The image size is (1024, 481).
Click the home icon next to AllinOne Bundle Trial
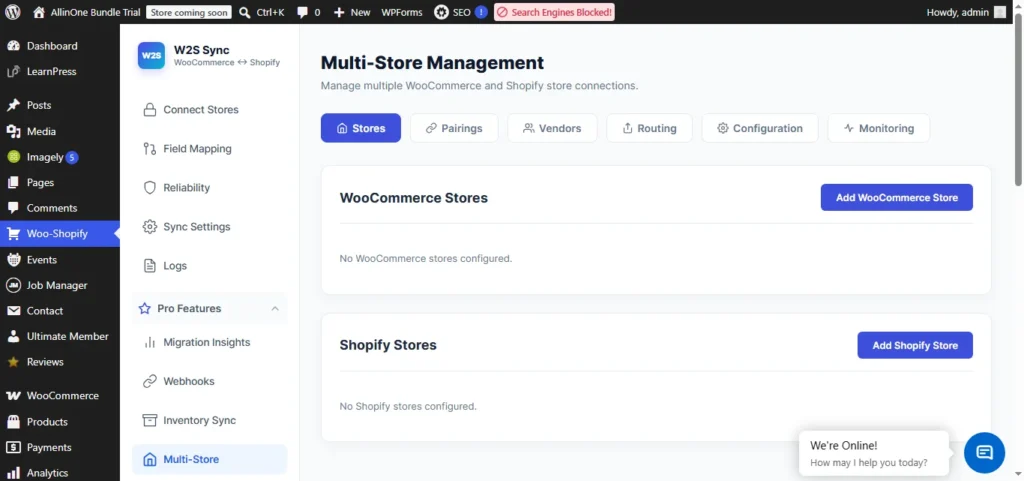(39, 12)
